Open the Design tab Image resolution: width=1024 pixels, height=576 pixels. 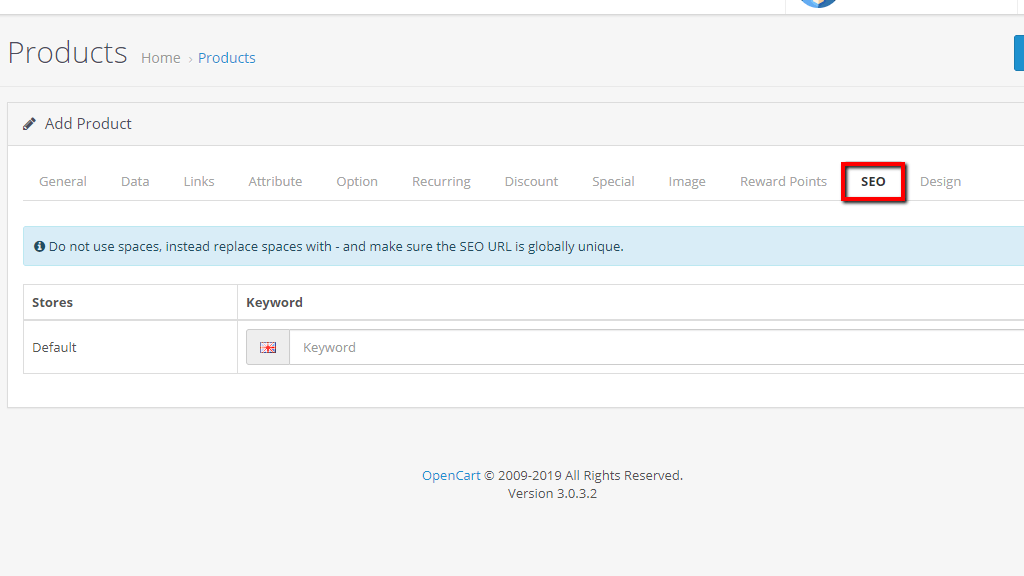point(940,181)
